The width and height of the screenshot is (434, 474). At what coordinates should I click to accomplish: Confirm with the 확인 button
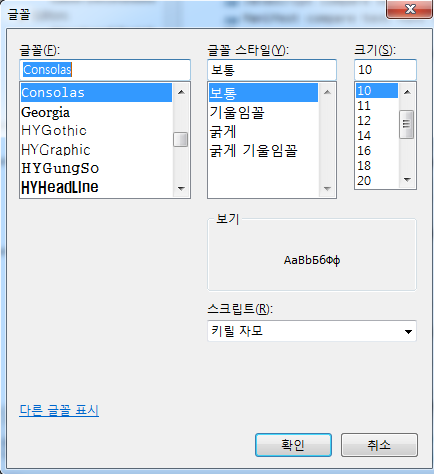tap(293, 445)
